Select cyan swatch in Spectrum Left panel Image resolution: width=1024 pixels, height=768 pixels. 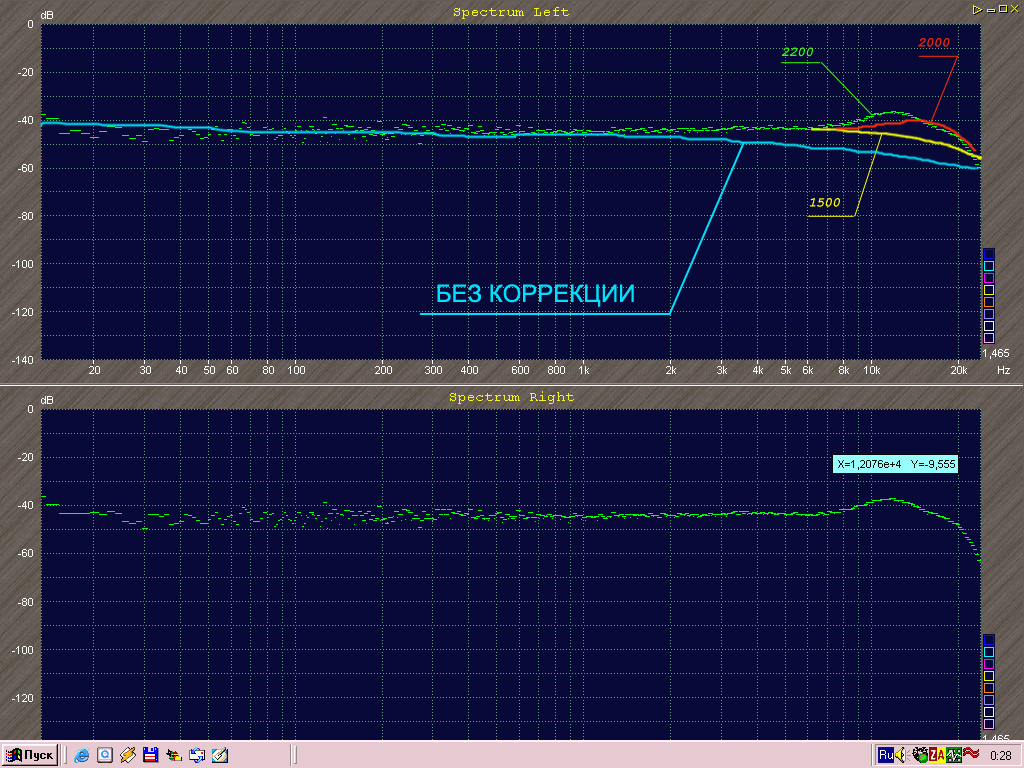[989, 266]
